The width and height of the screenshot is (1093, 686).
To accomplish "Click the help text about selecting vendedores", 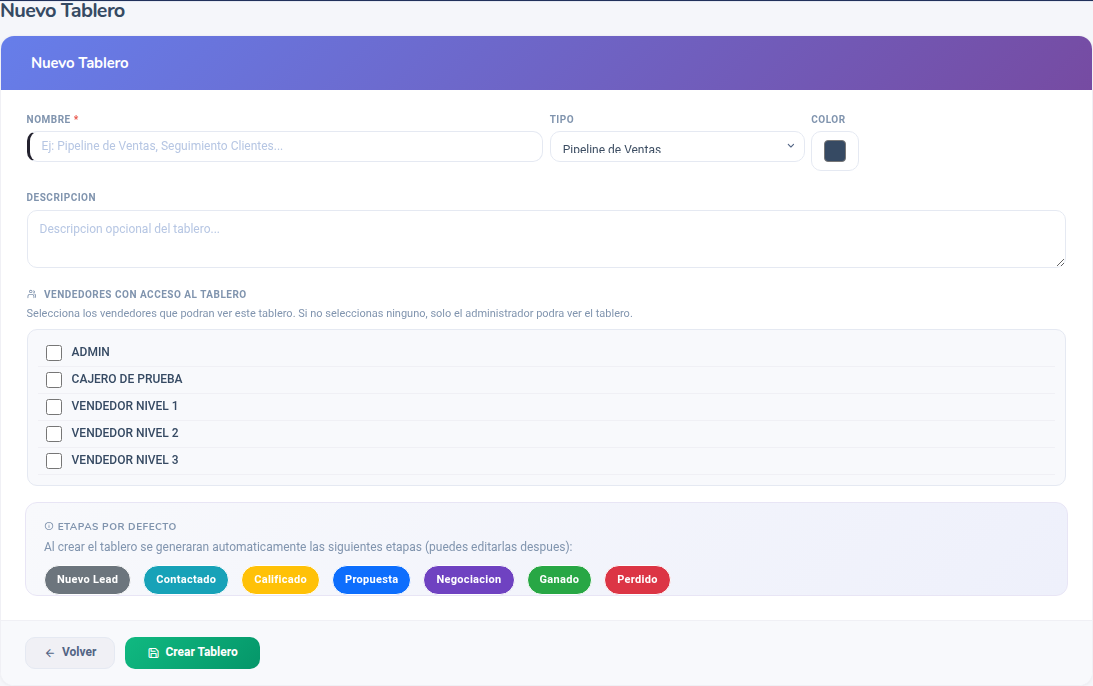I will point(330,314).
